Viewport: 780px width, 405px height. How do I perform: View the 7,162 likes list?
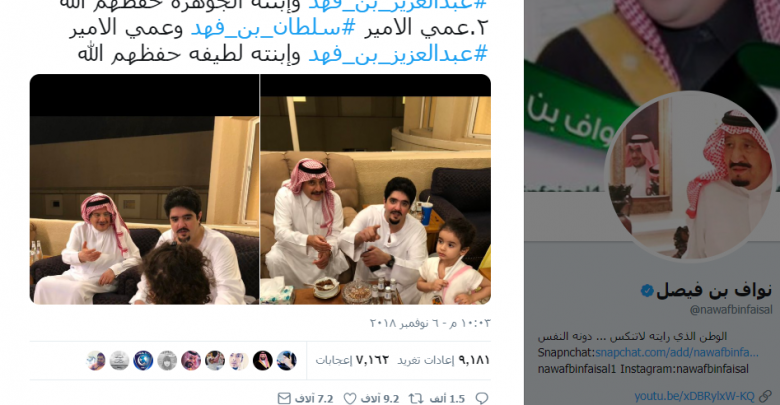[x=352, y=360]
